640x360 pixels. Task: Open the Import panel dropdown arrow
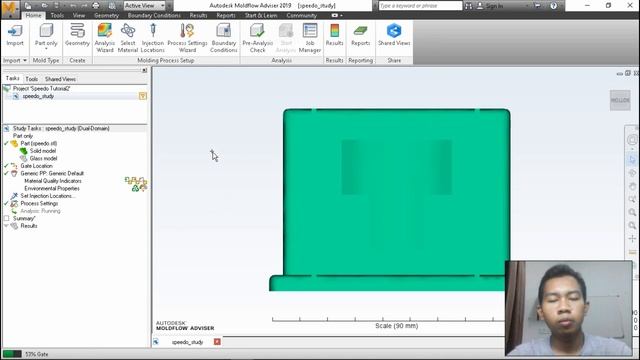[x=24, y=60]
